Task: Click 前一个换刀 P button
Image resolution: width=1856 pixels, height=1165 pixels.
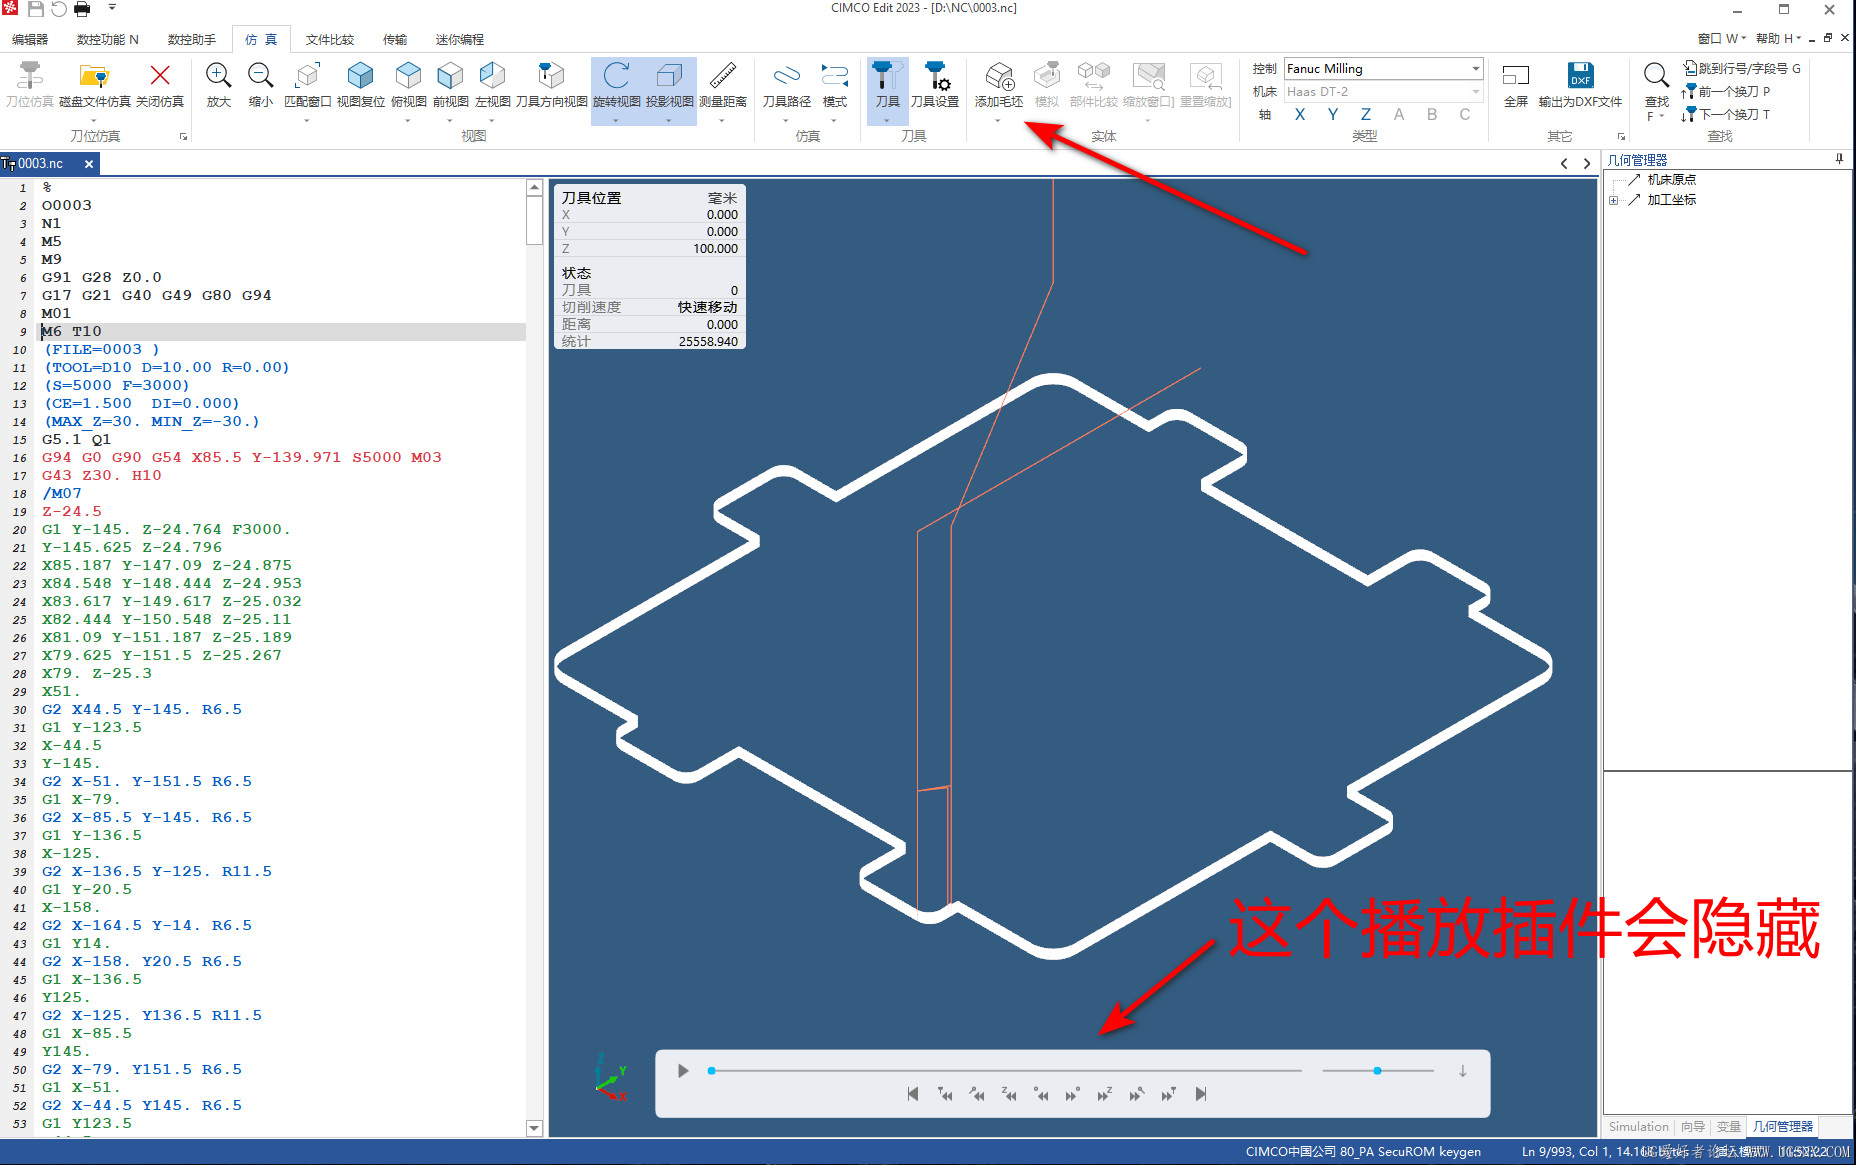Action: click(x=1726, y=91)
